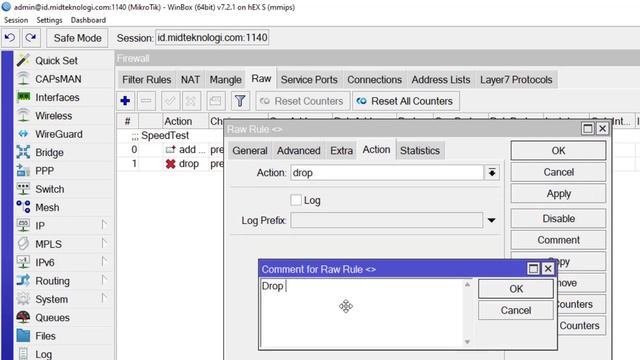Confirm comment dialog with OK

(x=516, y=289)
